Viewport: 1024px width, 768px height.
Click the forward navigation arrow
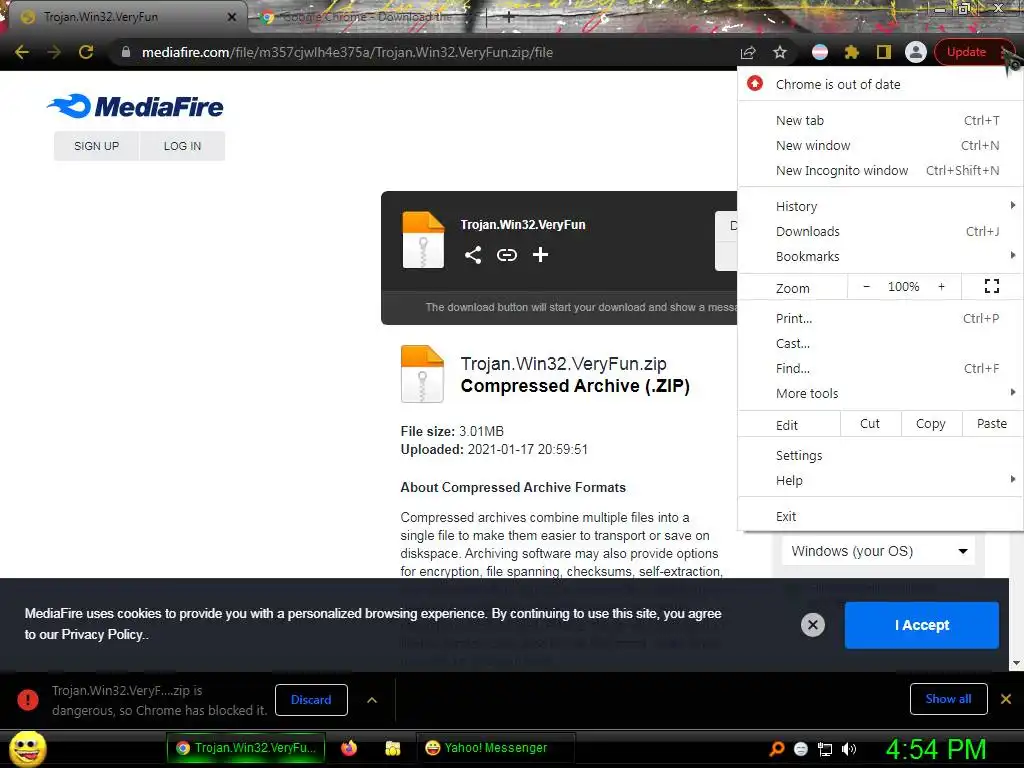(x=54, y=52)
